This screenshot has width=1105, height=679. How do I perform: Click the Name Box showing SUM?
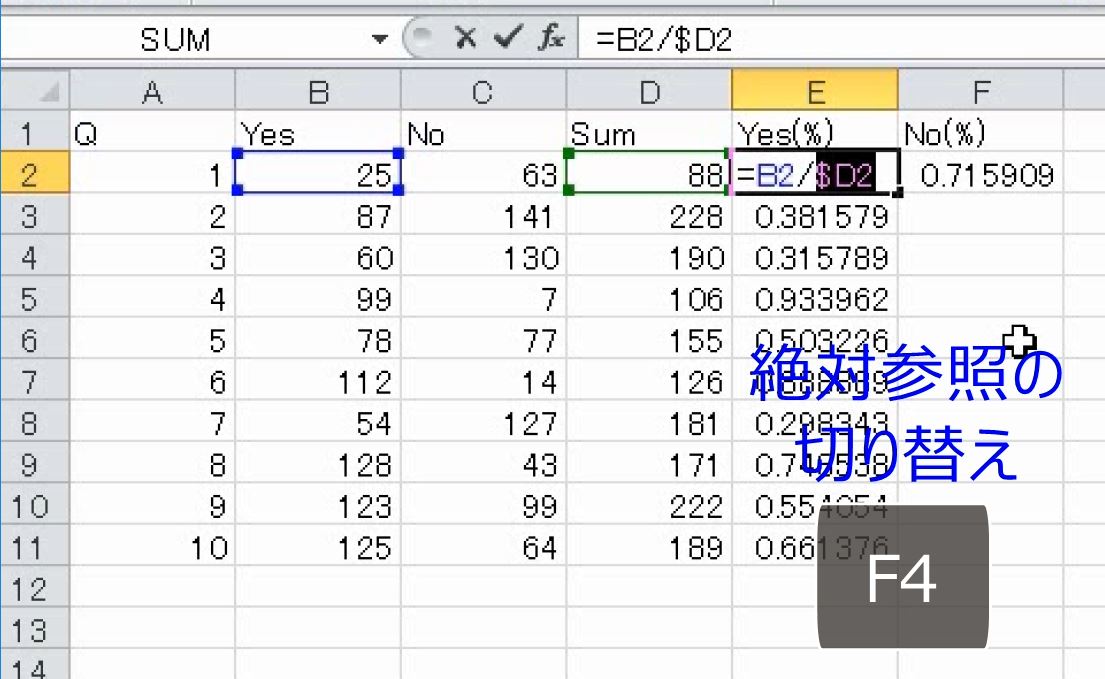tap(185, 39)
